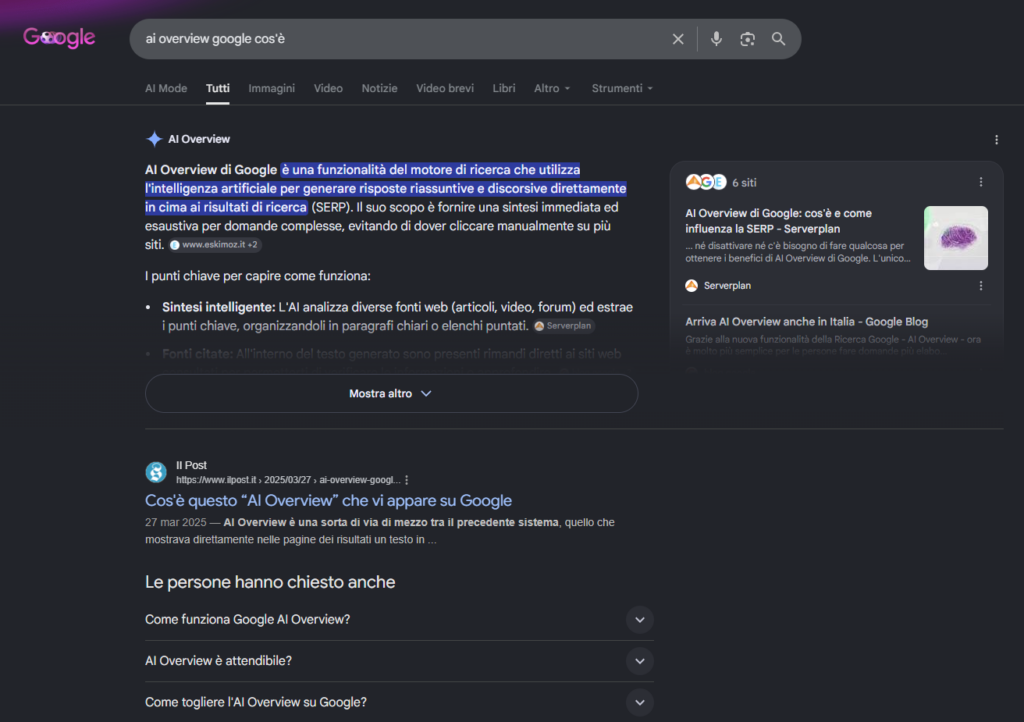Click the magnifying glass search icon
Viewport: 1024px width, 722px height.
point(778,39)
